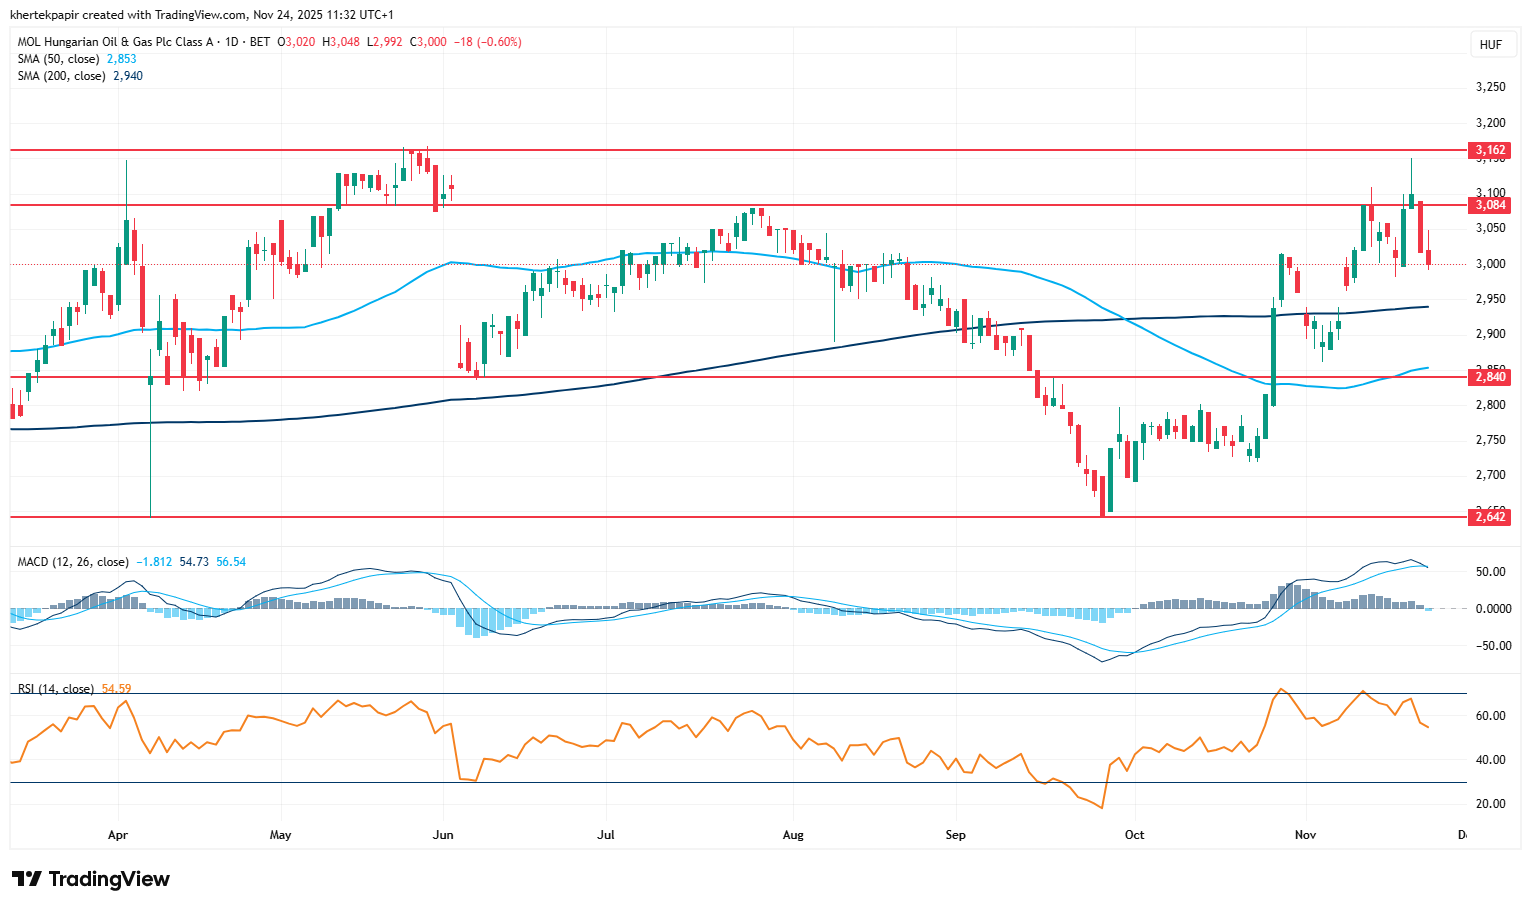Click the Oct marker on time axis
Viewport: 1531px width, 909px height.
(x=1134, y=834)
